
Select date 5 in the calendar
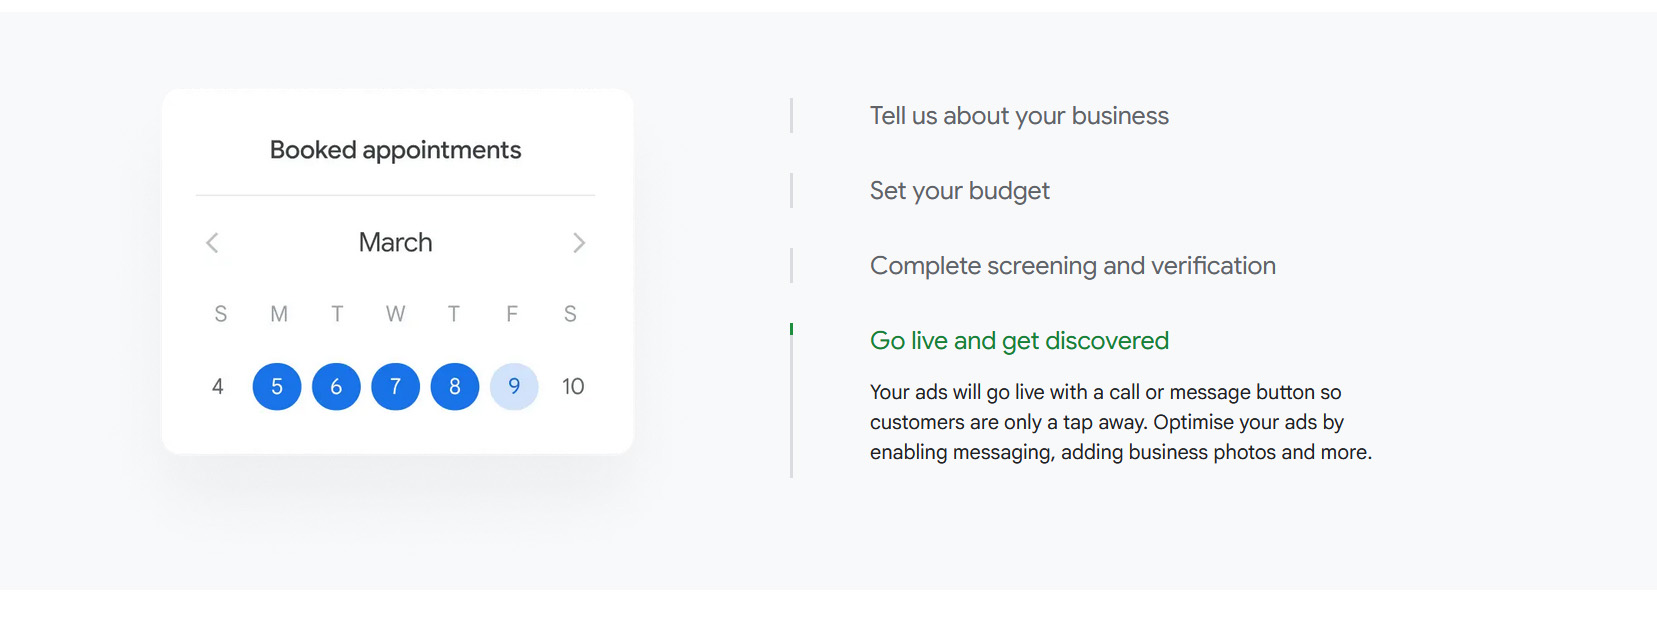(x=277, y=387)
